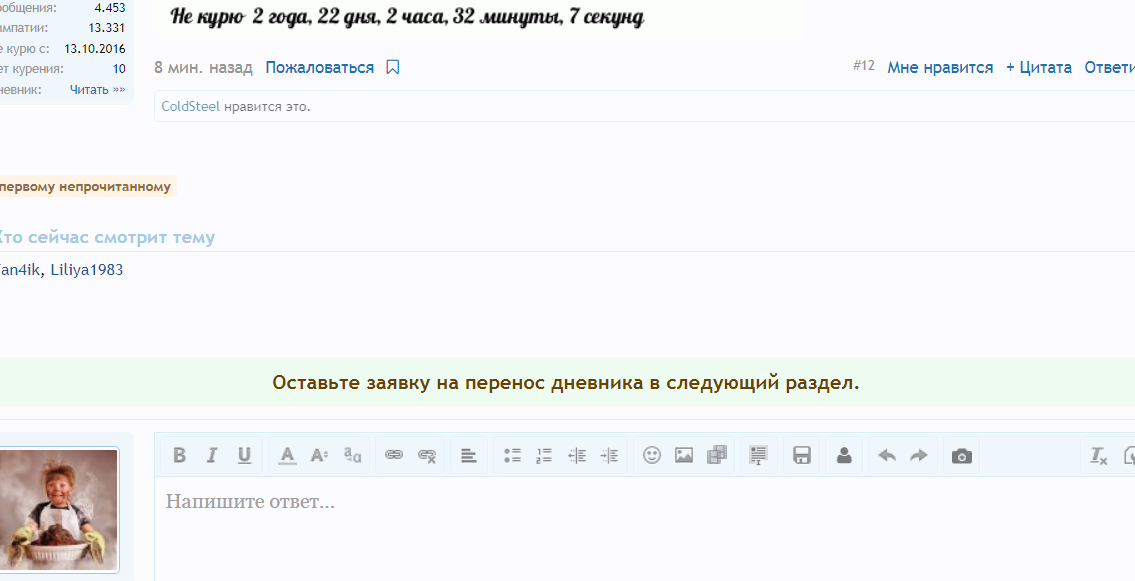1135x581 pixels.
Task: Open the smilies picker
Action: coord(652,455)
